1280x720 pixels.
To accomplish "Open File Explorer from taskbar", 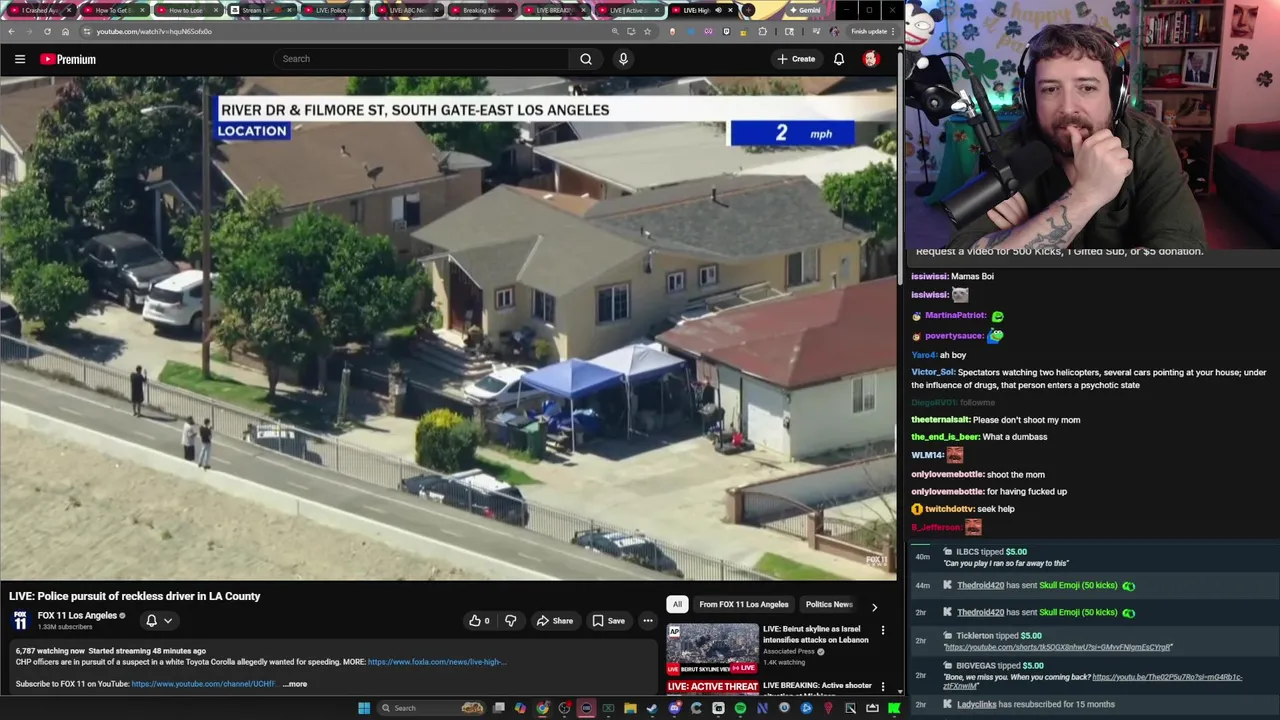I will tap(630, 708).
